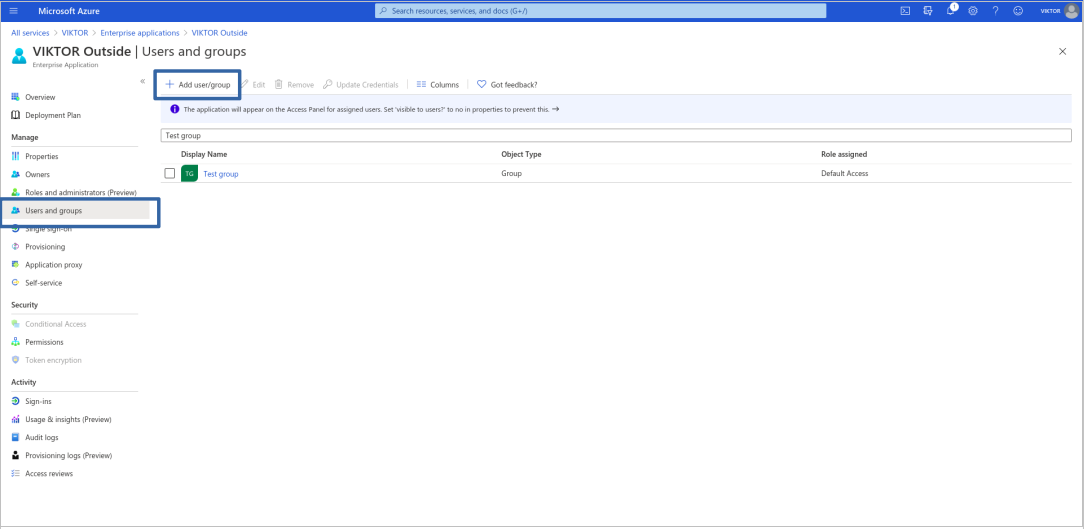Open the notifications bell
The height and width of the screenshot is (529, 1084).
pyautogui.click(x=952, y=11)
